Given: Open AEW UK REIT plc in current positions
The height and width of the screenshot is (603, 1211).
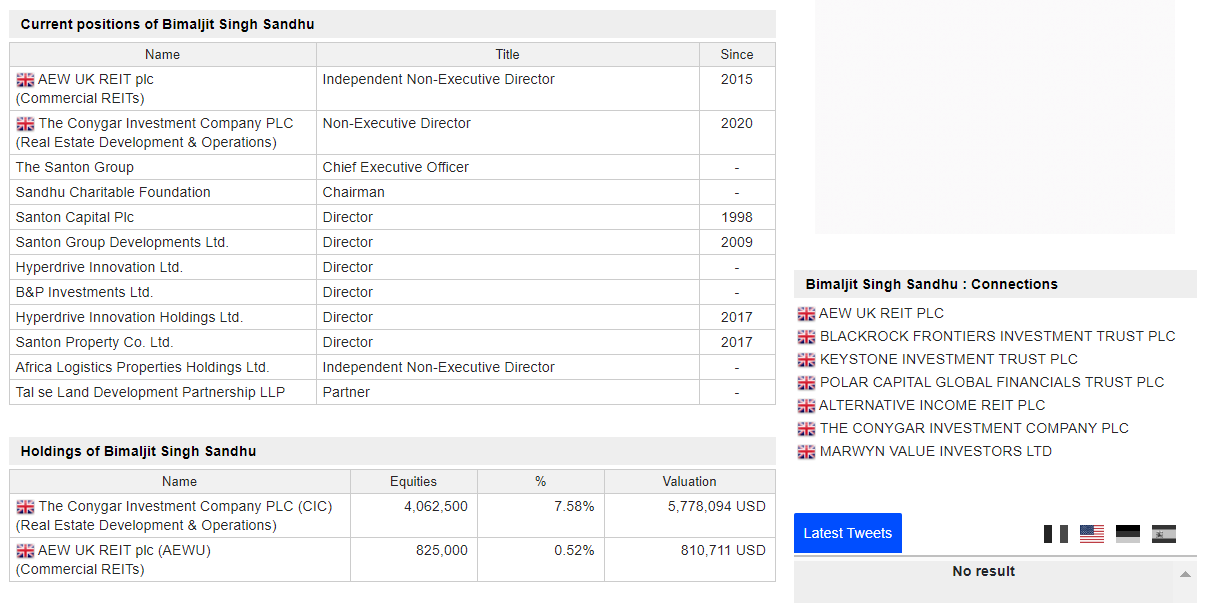Looking at the screenshot, I should pyautogui.click(x=96, y=79).
